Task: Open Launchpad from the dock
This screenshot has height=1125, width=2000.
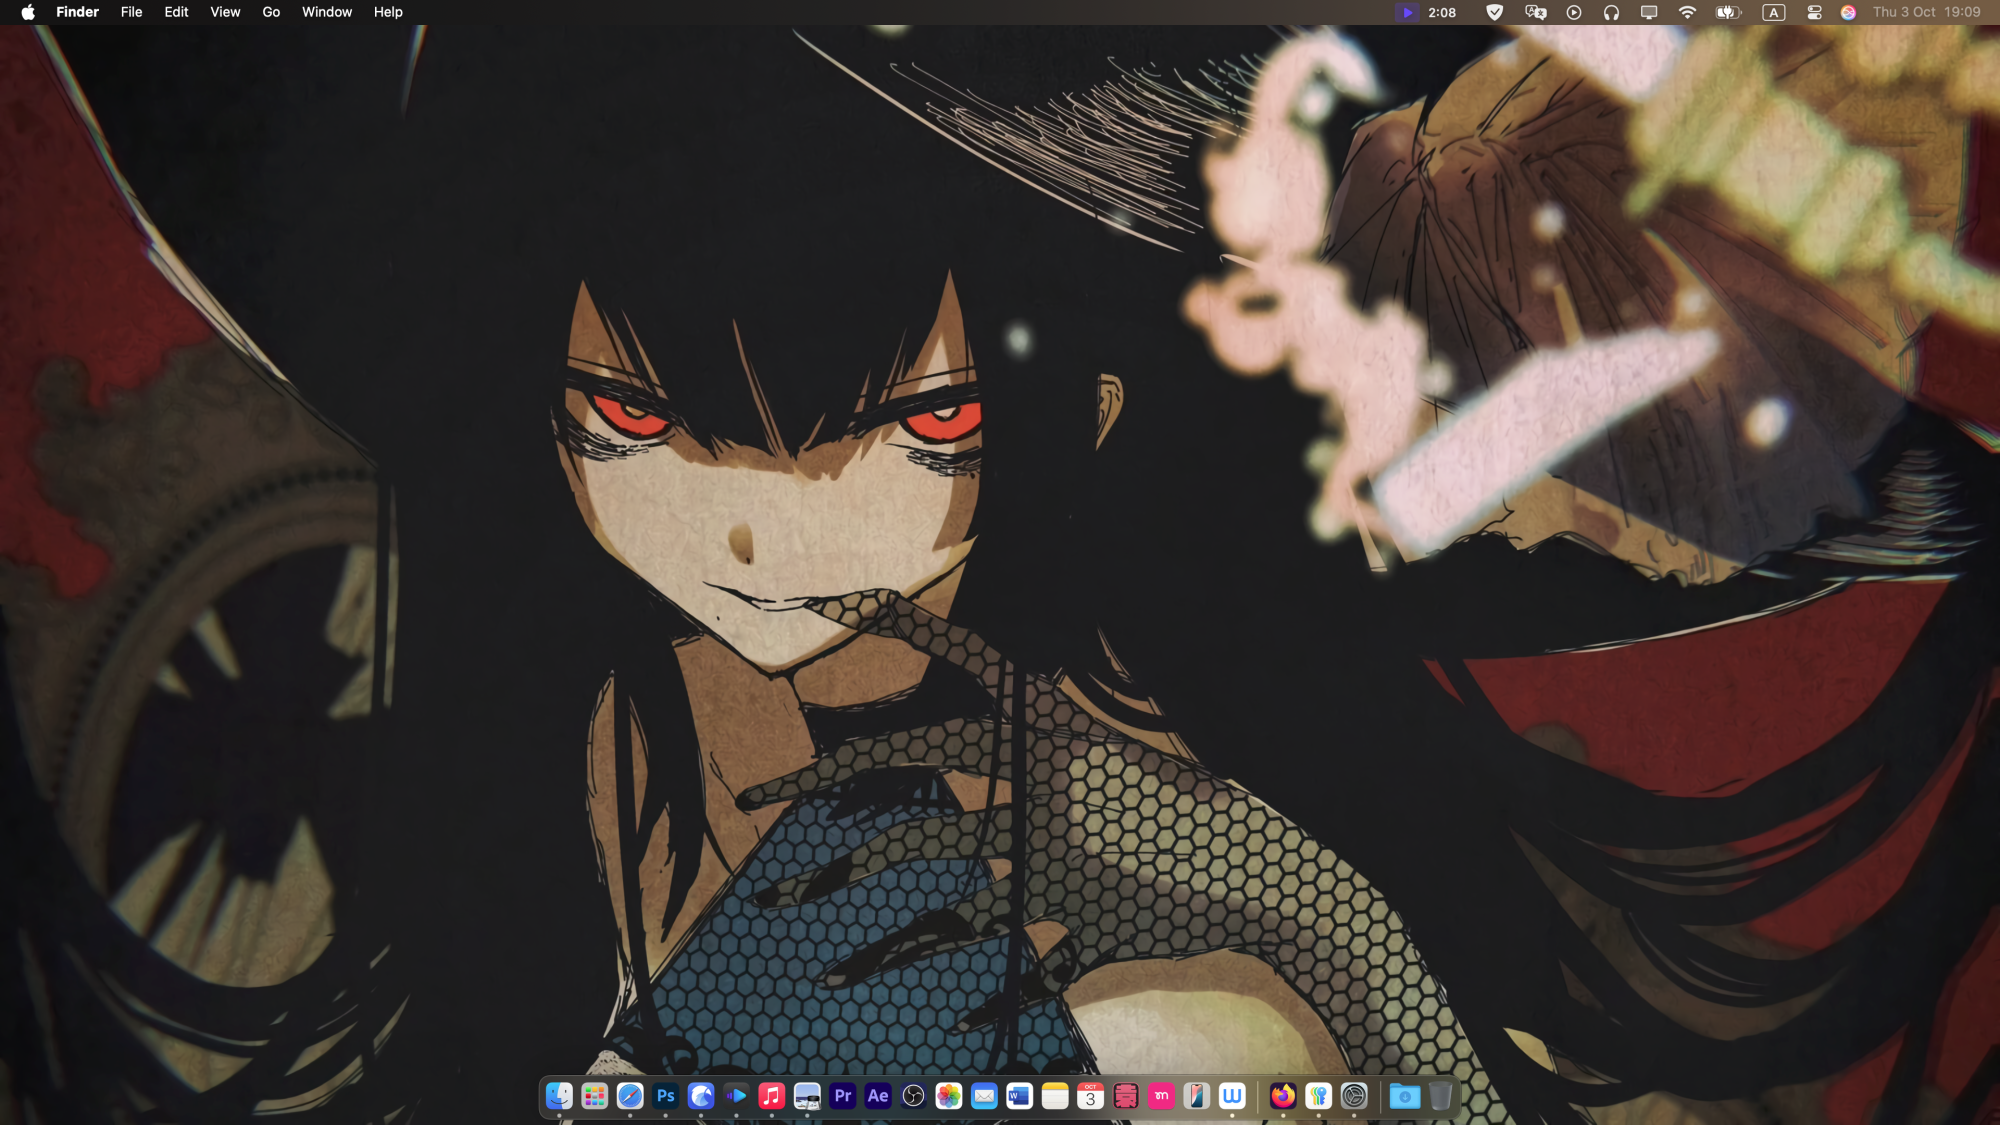Action: 594,1096
